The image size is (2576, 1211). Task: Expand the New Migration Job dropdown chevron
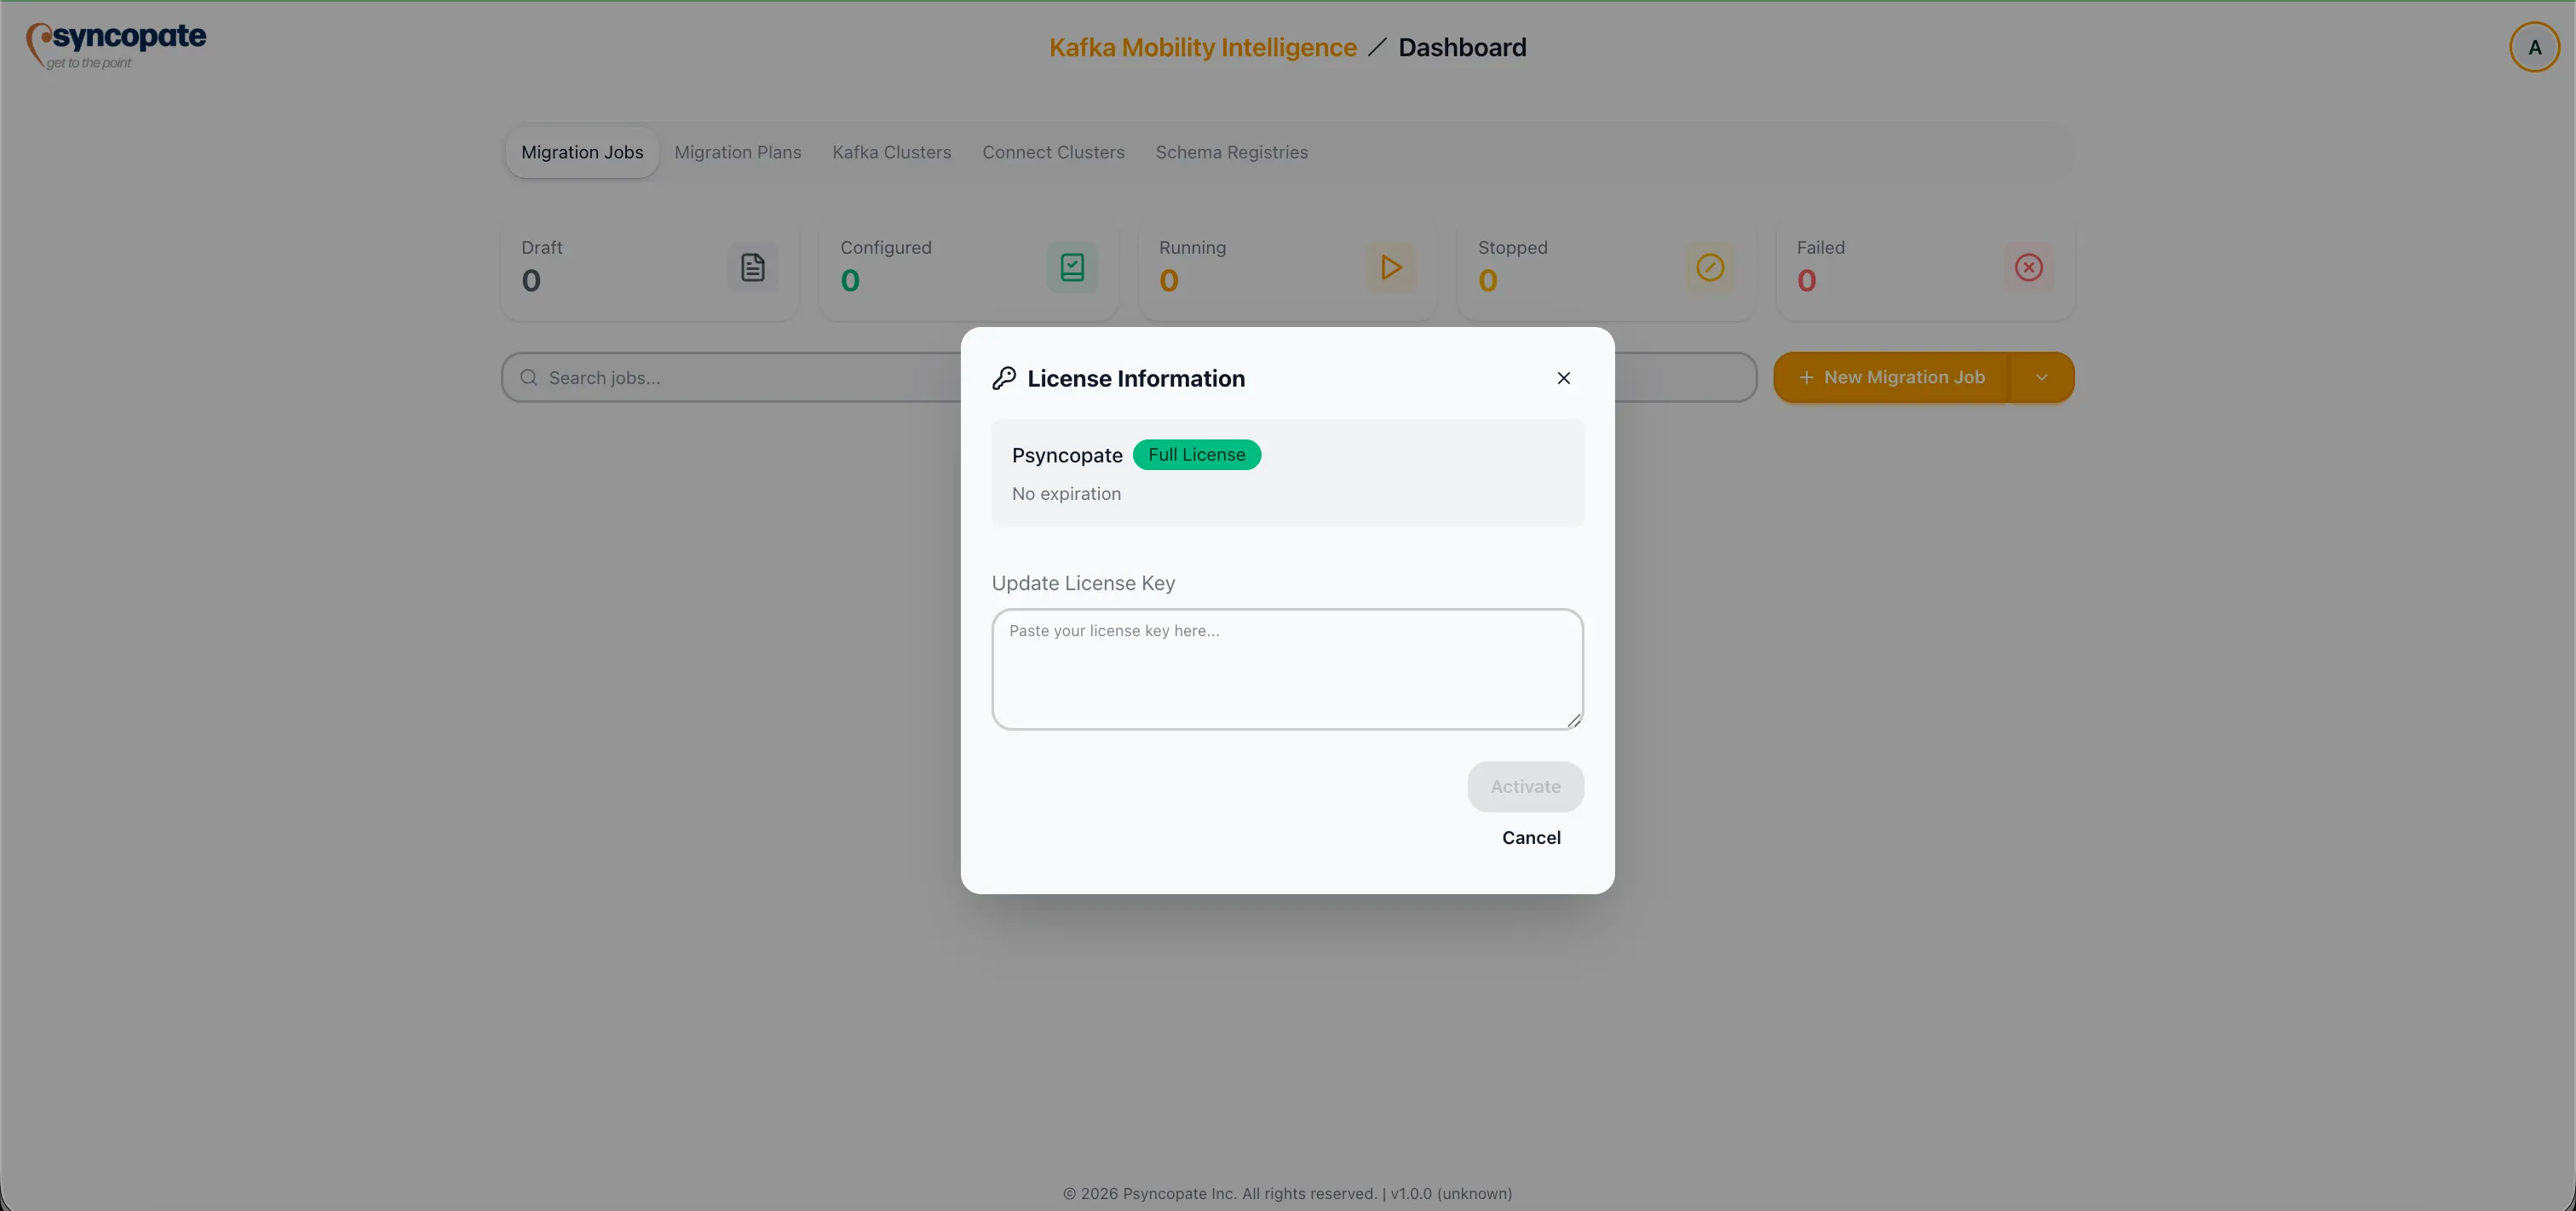click(x=2041, y=377)
